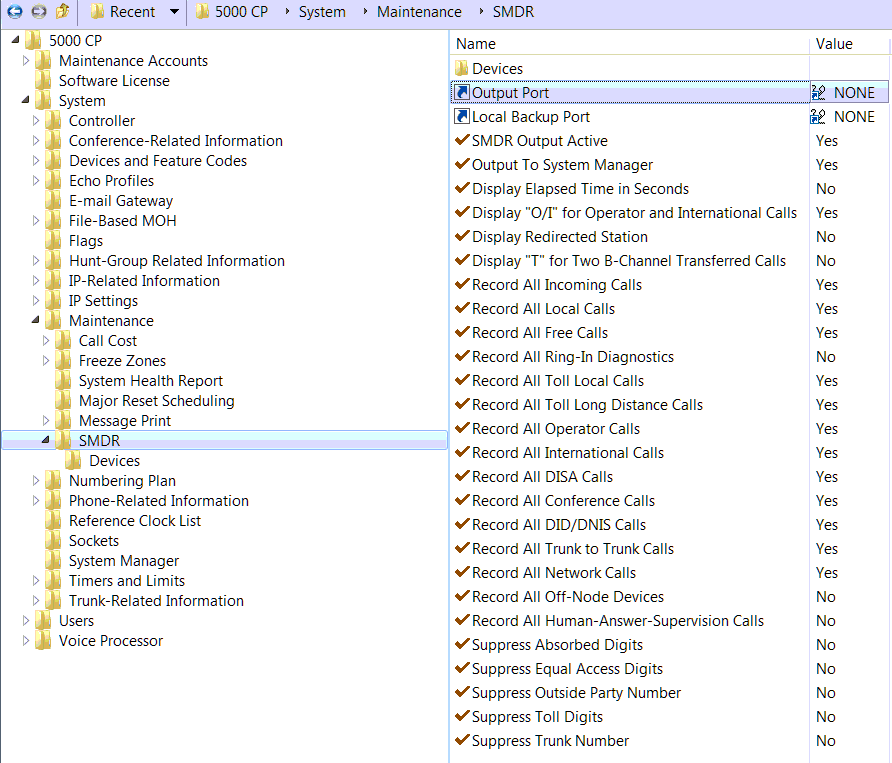Select Call Cost in the tree

(108, 340)
